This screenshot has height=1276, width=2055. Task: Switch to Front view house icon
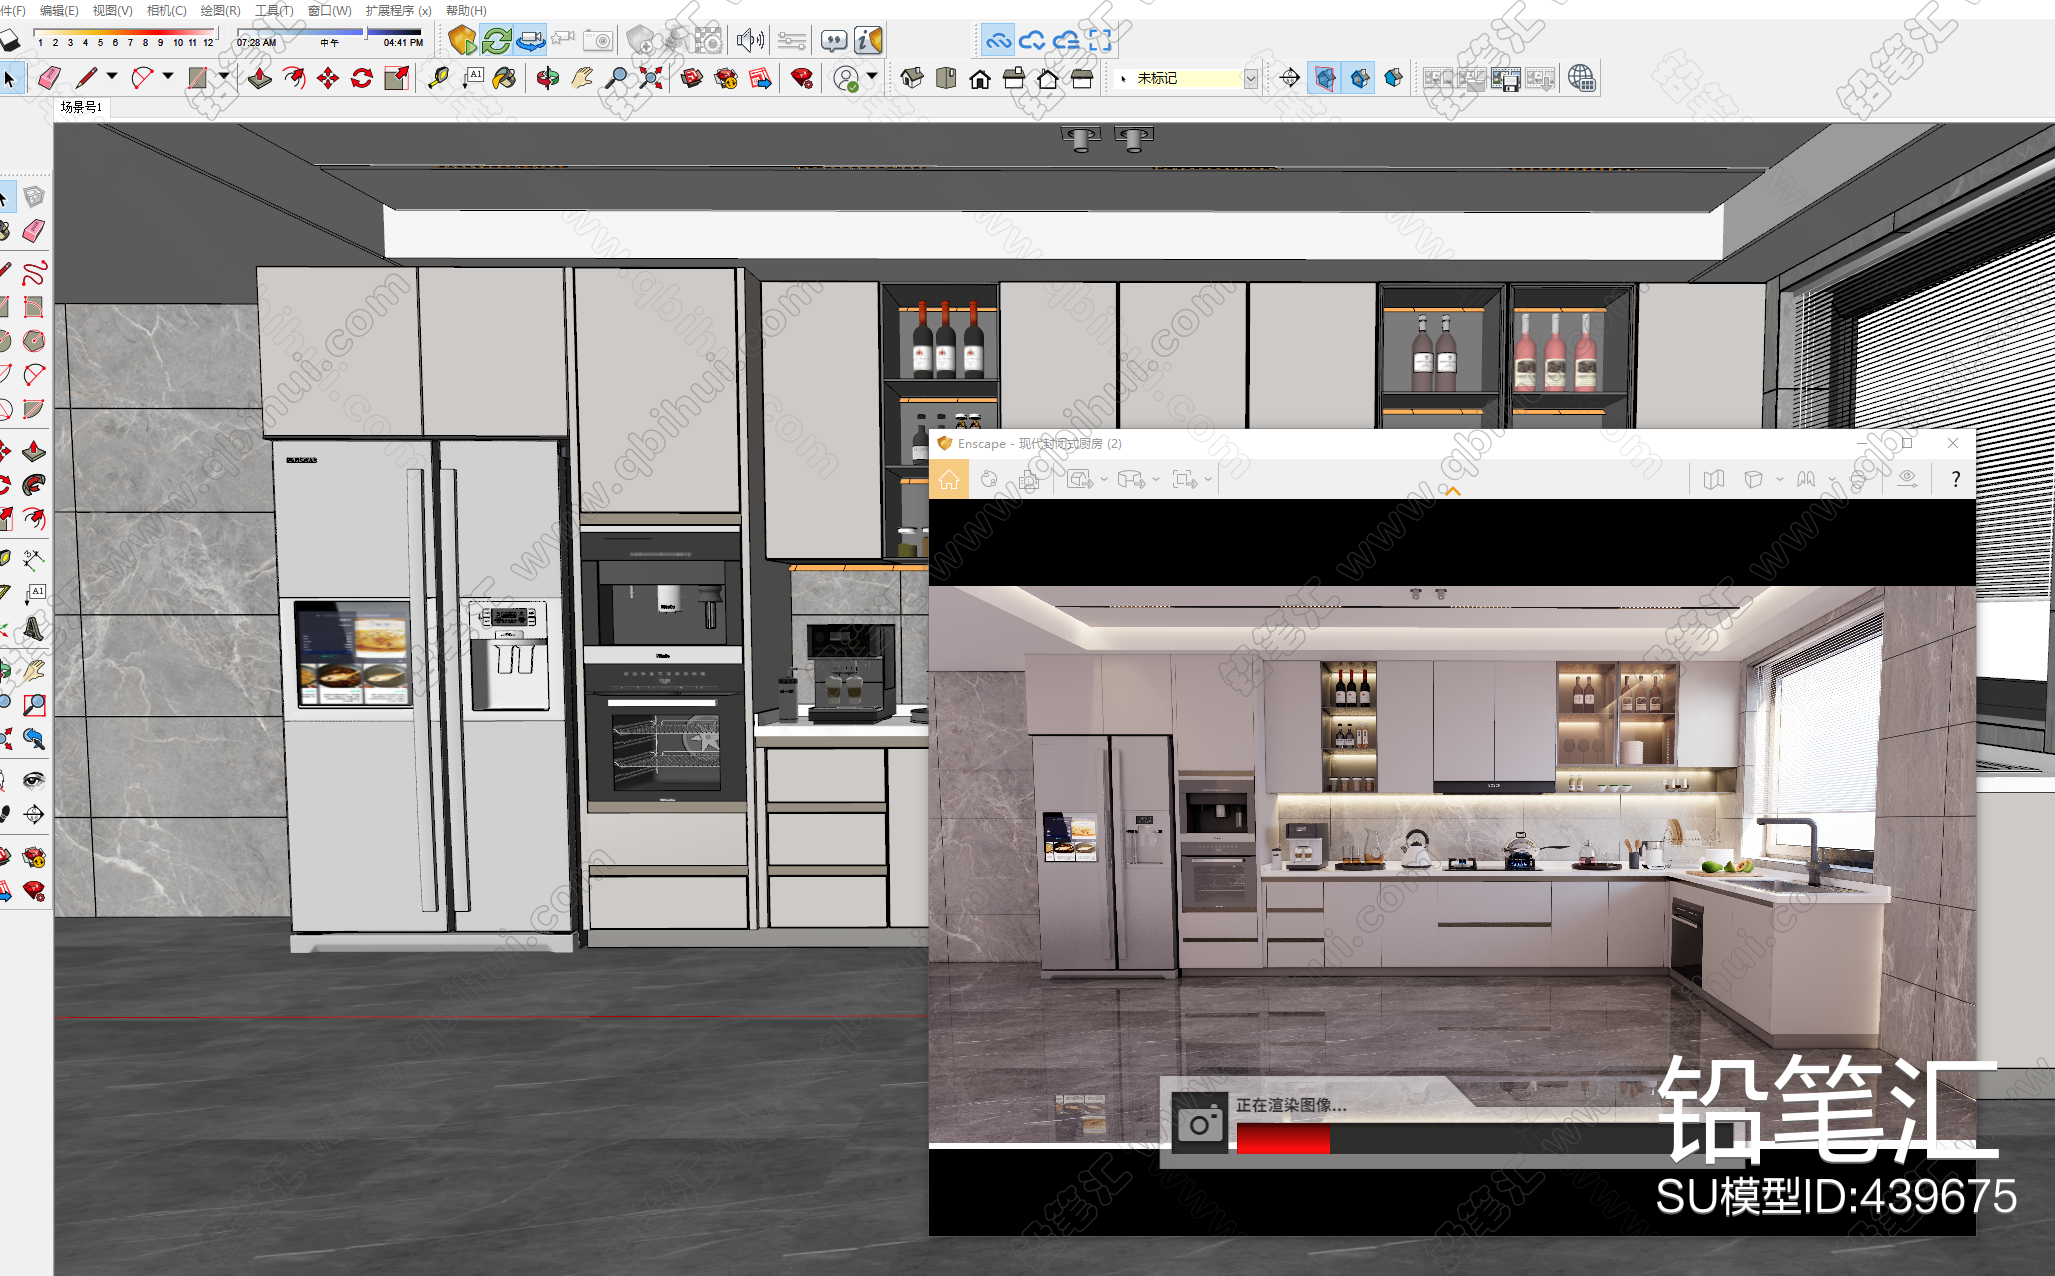point(980,78)
